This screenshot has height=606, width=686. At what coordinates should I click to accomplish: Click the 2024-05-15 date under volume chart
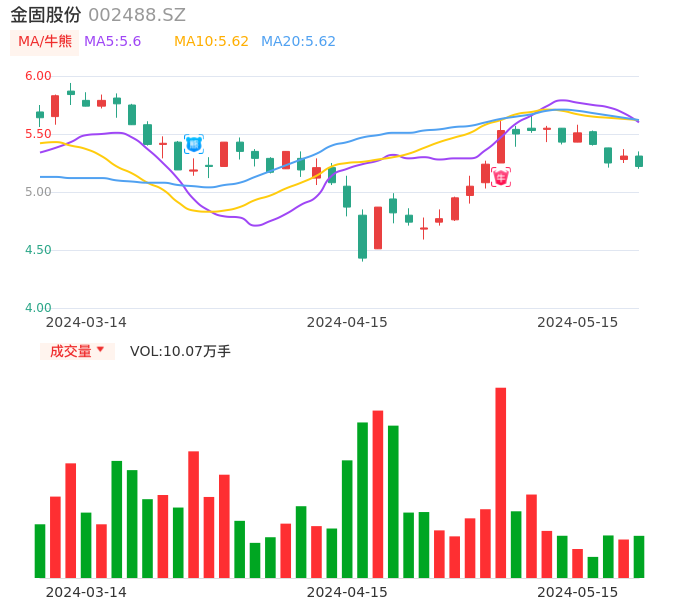point(578,592)
